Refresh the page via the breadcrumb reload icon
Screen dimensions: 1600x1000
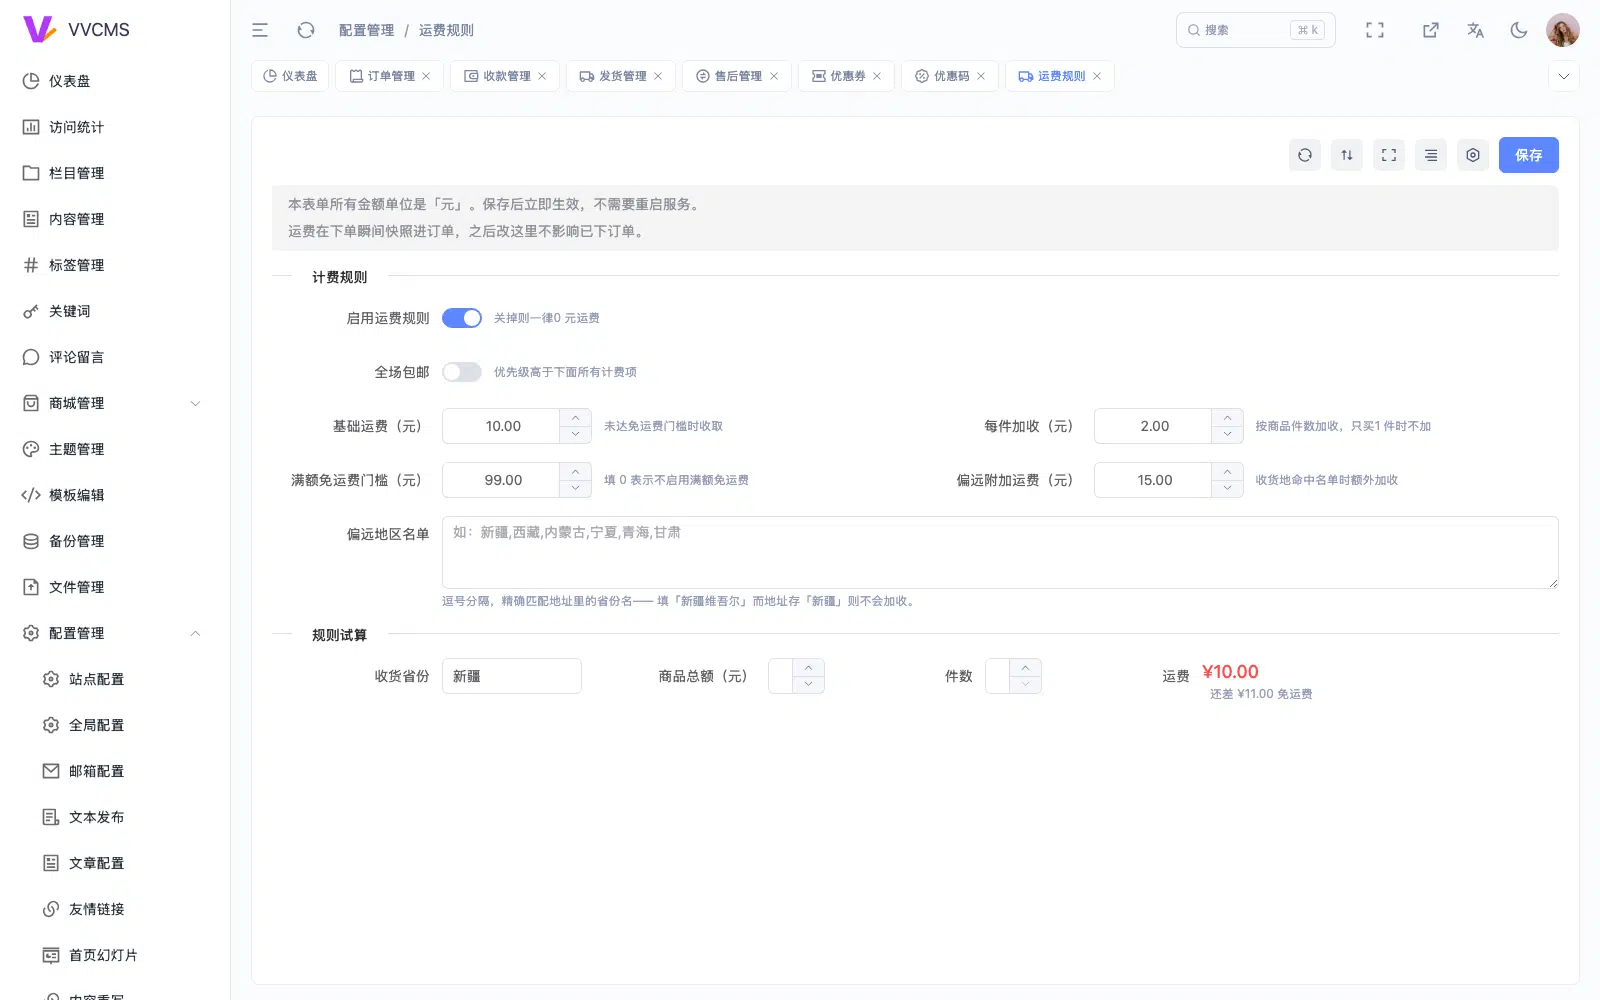click(306, 30)
